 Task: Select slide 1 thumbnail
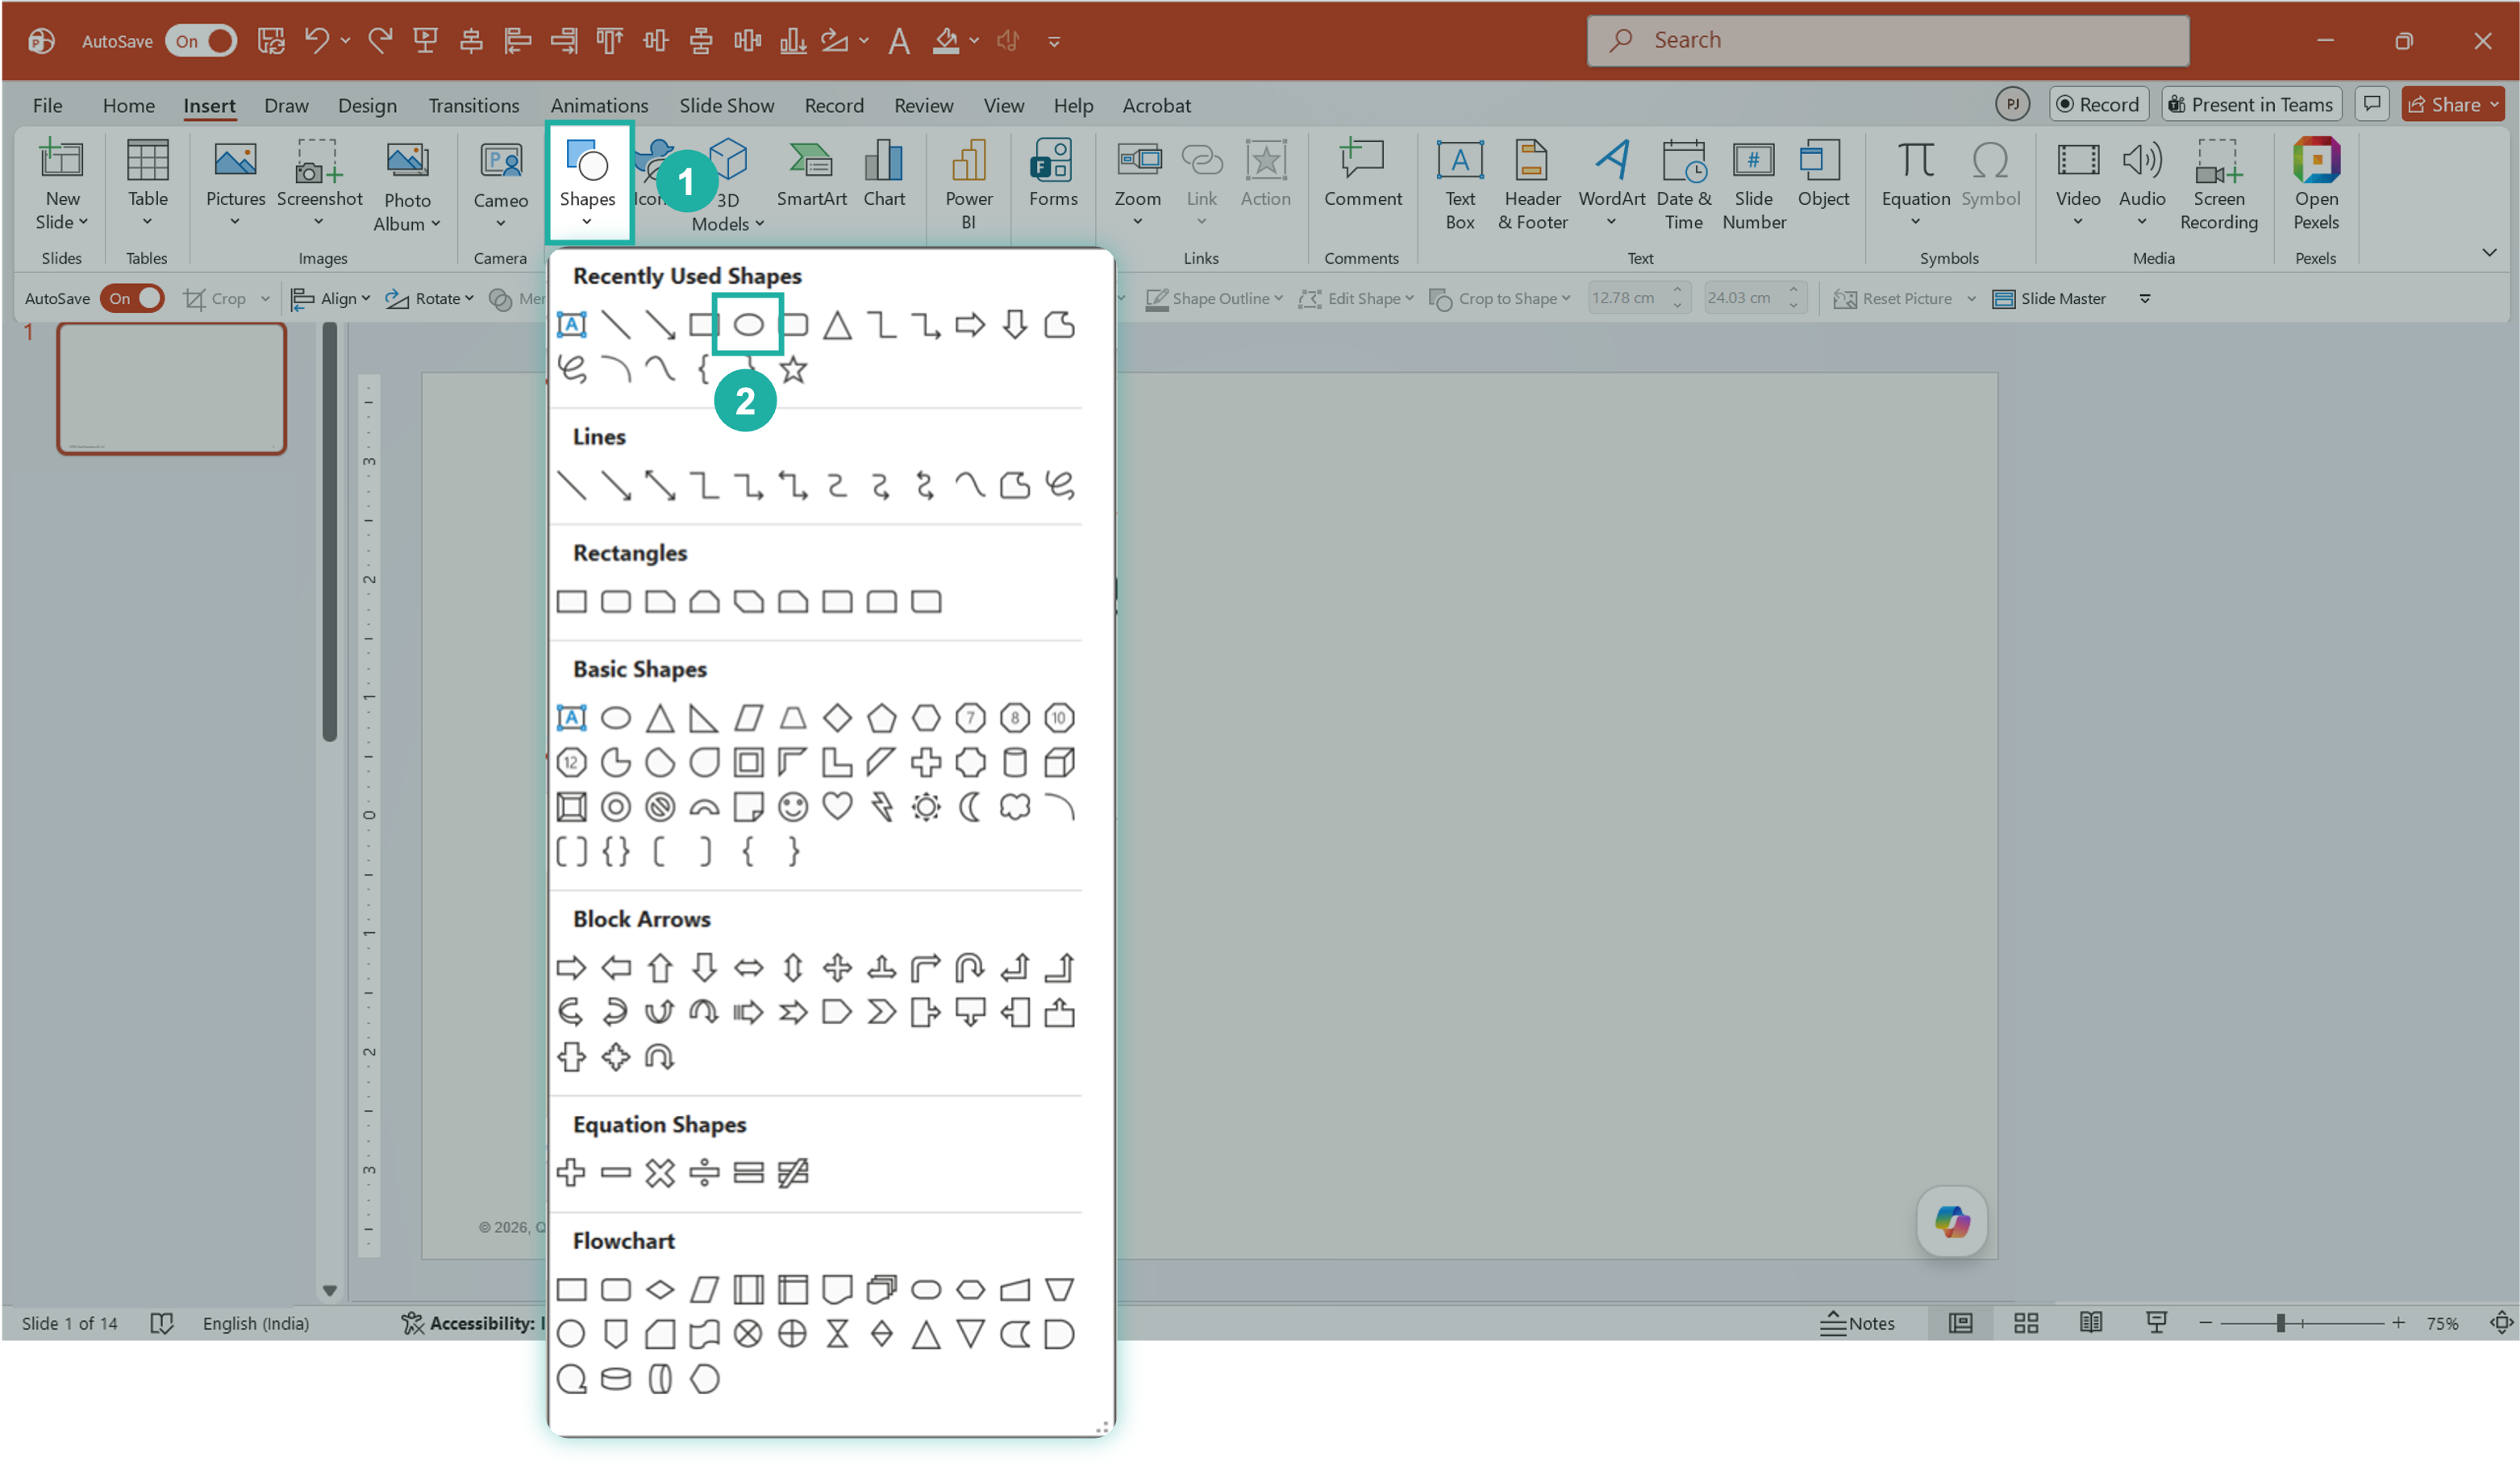pos(171,388)
